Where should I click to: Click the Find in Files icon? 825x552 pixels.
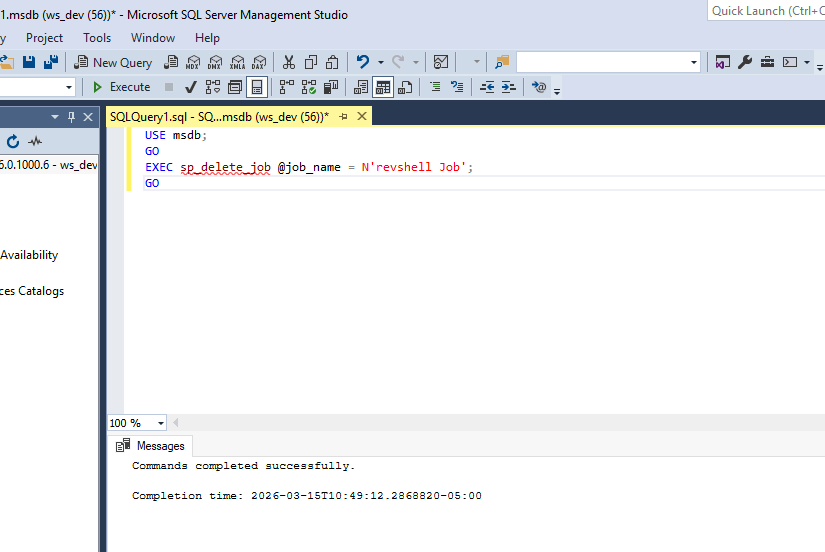[502, 62]
